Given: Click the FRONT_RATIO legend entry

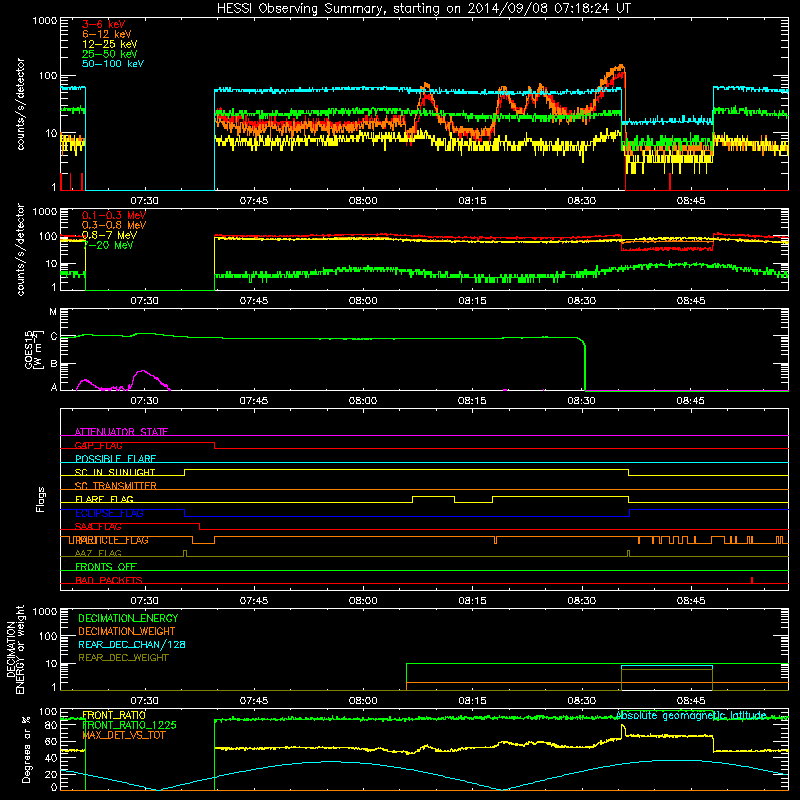Looking at the screenshot, I should [114, 715].
